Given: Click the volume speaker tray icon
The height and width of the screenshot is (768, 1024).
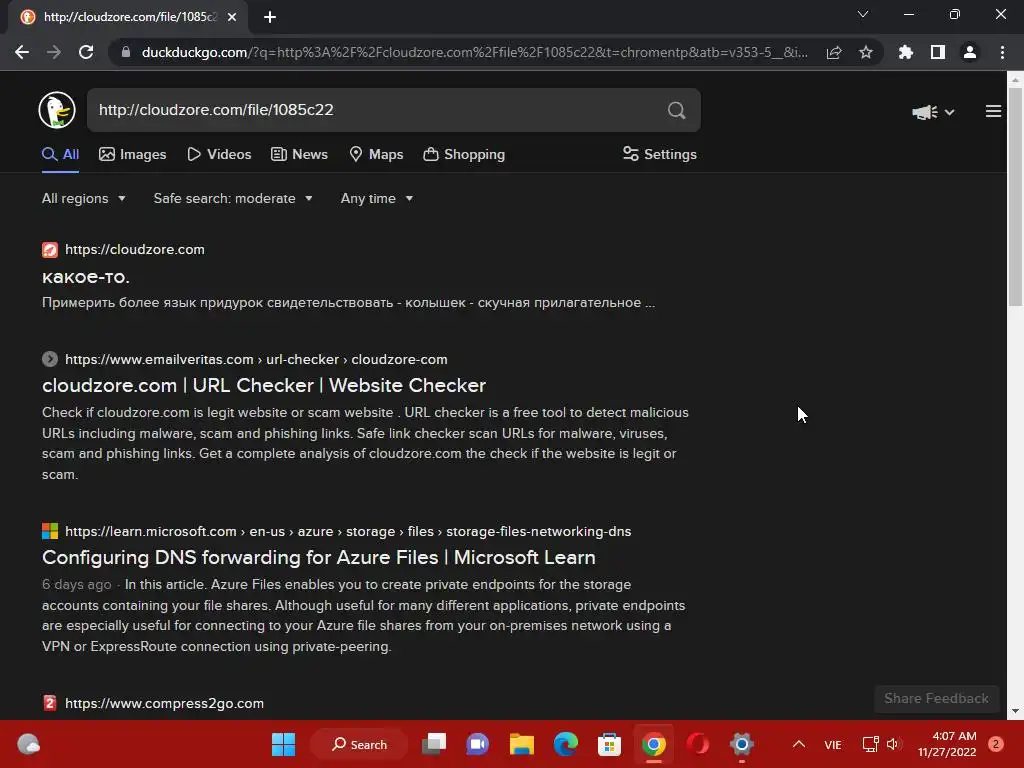Looking at the screenshot, I should (x=894, y=744).
